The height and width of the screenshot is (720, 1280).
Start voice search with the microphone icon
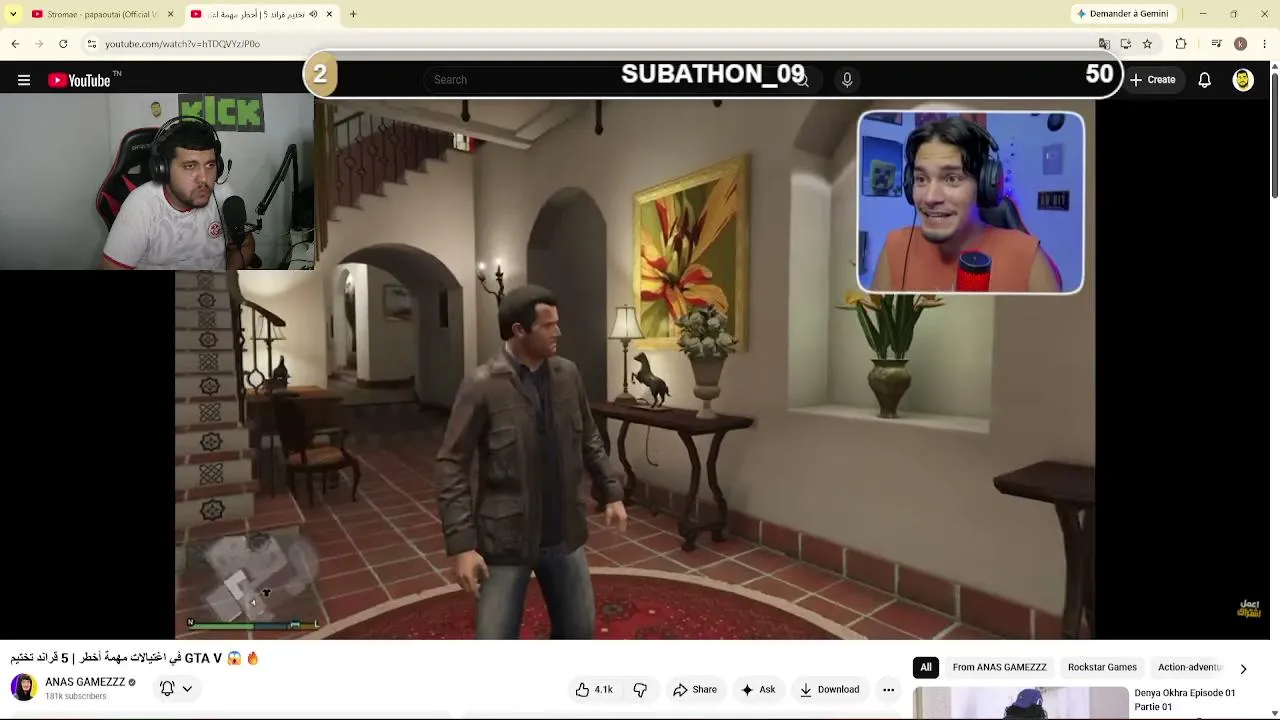(847, 80)
